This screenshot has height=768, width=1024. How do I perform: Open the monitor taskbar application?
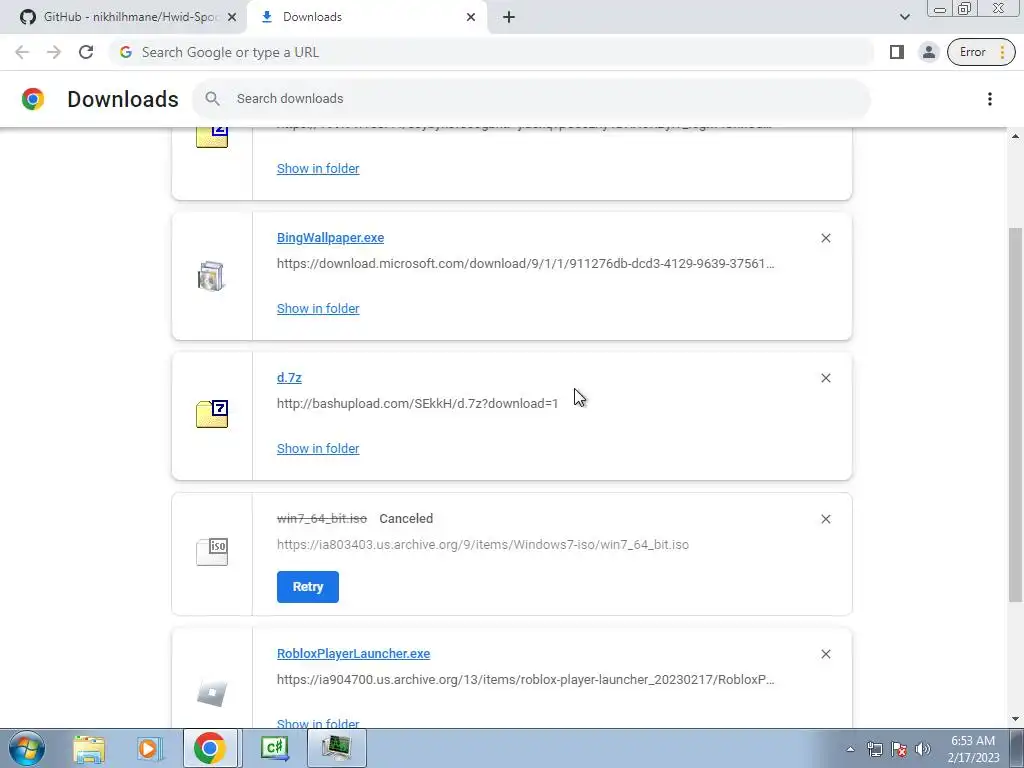point(336,748)
